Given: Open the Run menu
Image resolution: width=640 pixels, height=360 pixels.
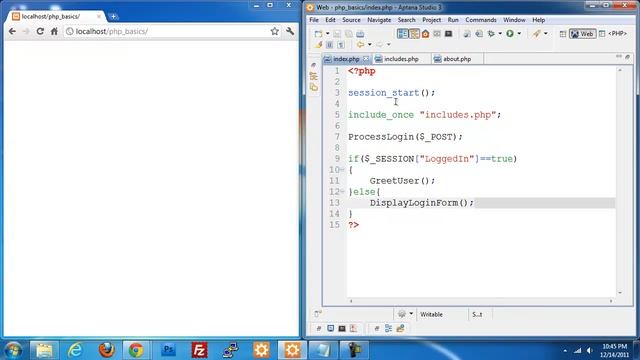Looking at the screenshot, I should 453,20.
